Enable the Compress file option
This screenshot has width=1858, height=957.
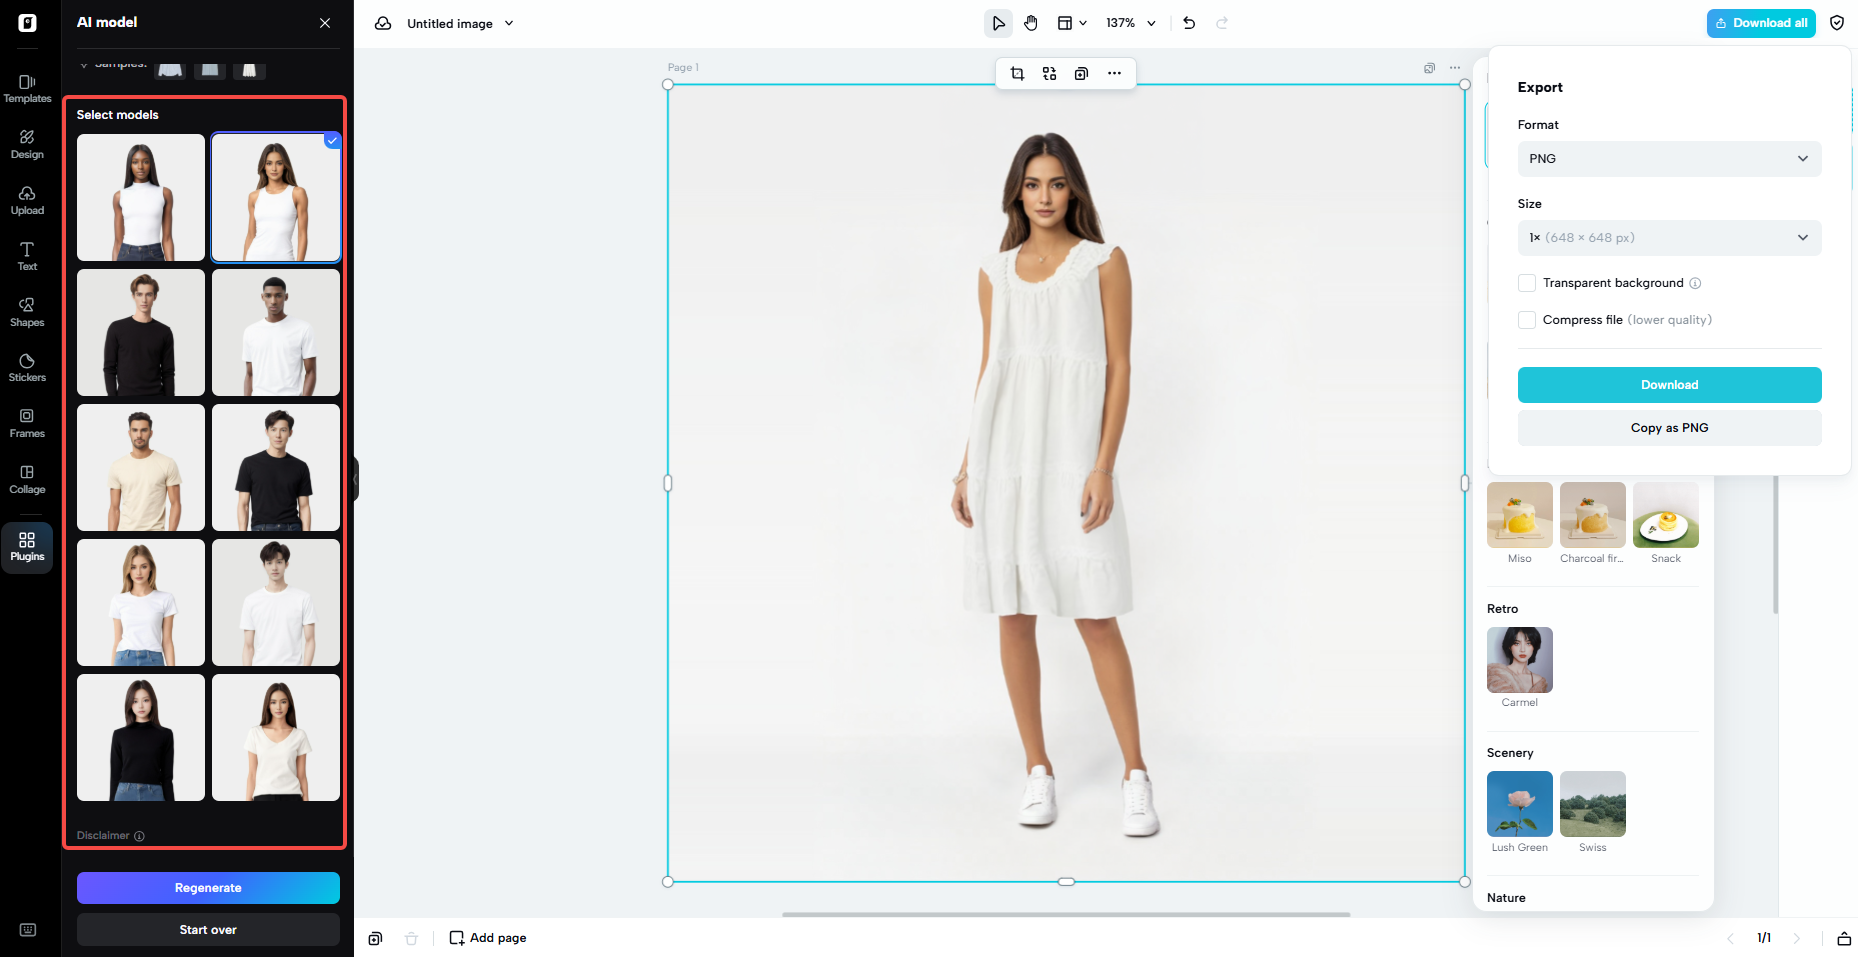1527,319
